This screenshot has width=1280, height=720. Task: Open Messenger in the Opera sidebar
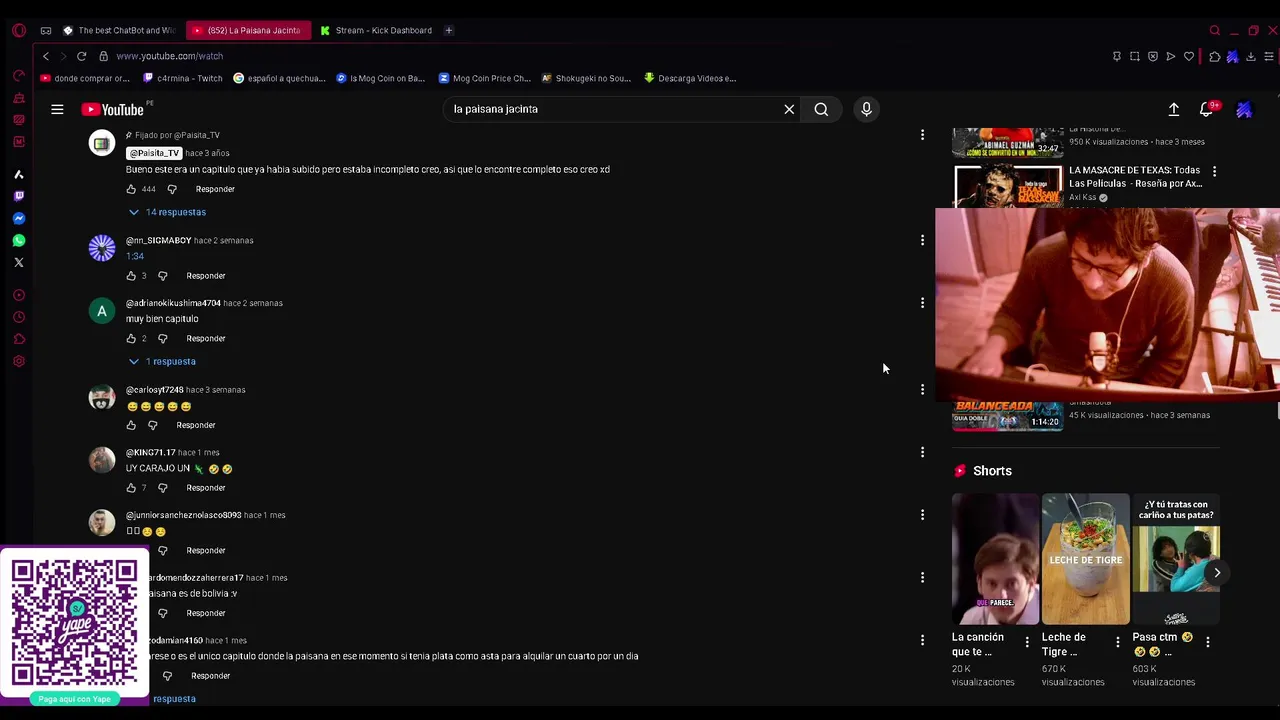(x=18, y=218)
